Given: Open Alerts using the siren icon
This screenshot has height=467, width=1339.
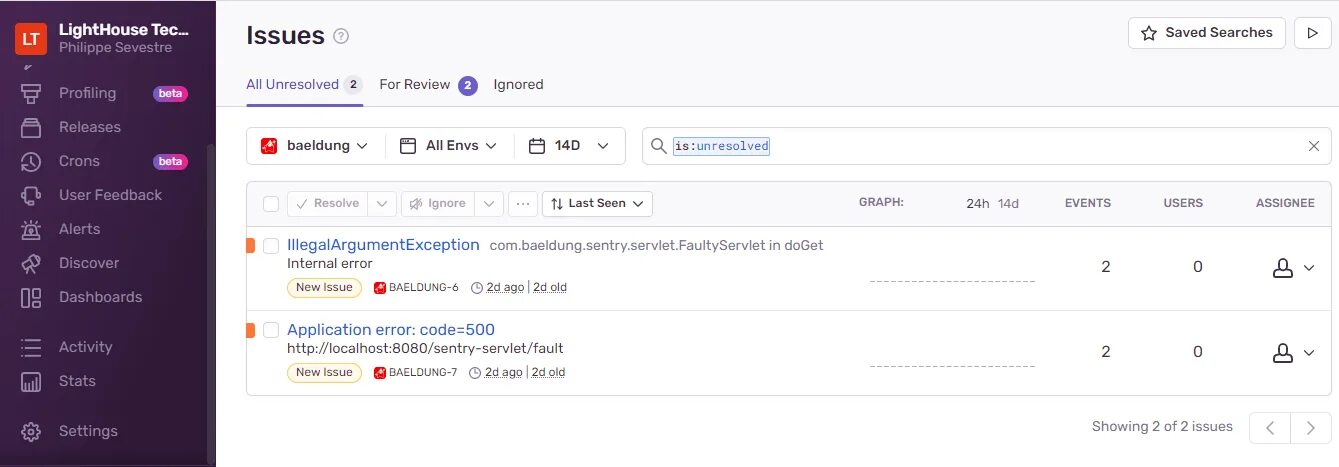Looking at the screenshot, I should [x=31, y=229].
